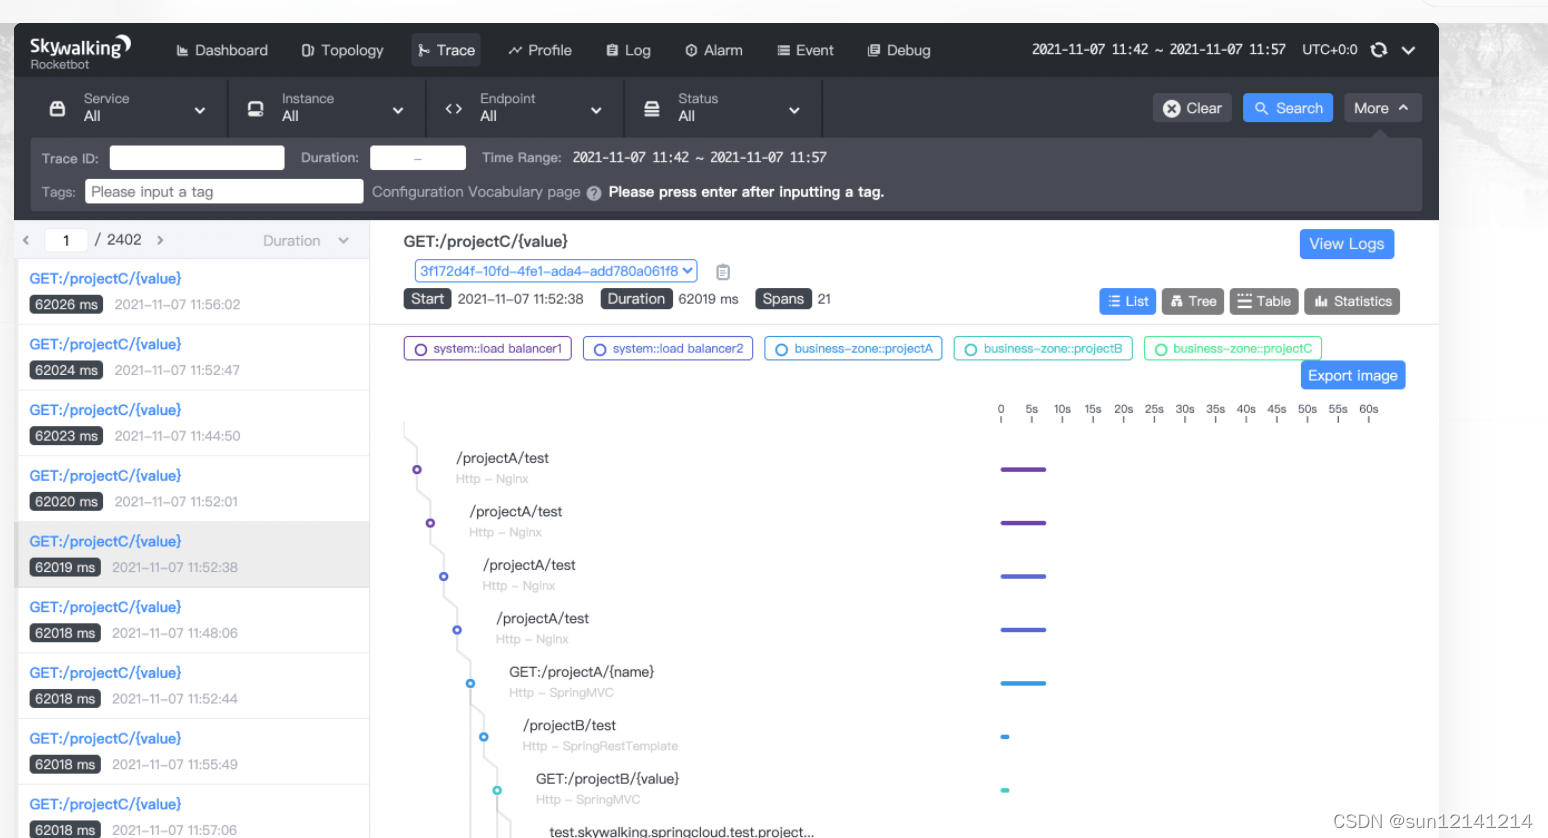Switch to the Trace tab
This screenshot has width=1548, height=838.
pyautogui.click(x=446, y=50)
